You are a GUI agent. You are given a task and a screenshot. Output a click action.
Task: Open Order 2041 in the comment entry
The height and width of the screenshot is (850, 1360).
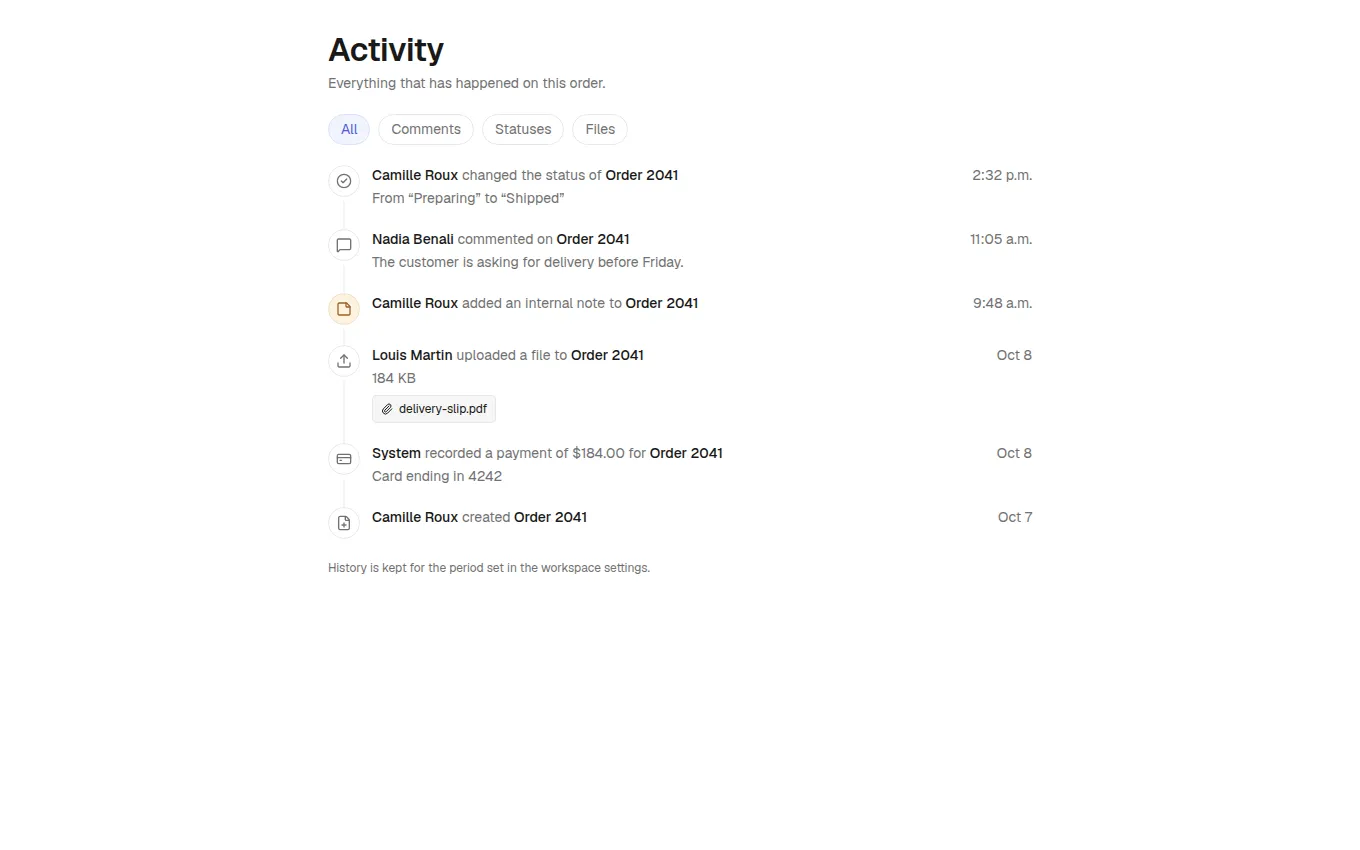pyautogui.click(x=593, y=239)
